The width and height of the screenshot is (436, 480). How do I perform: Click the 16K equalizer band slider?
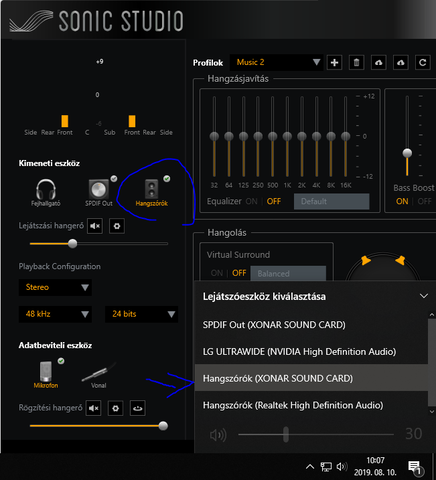pyautogui.click(x=346, y=136)
